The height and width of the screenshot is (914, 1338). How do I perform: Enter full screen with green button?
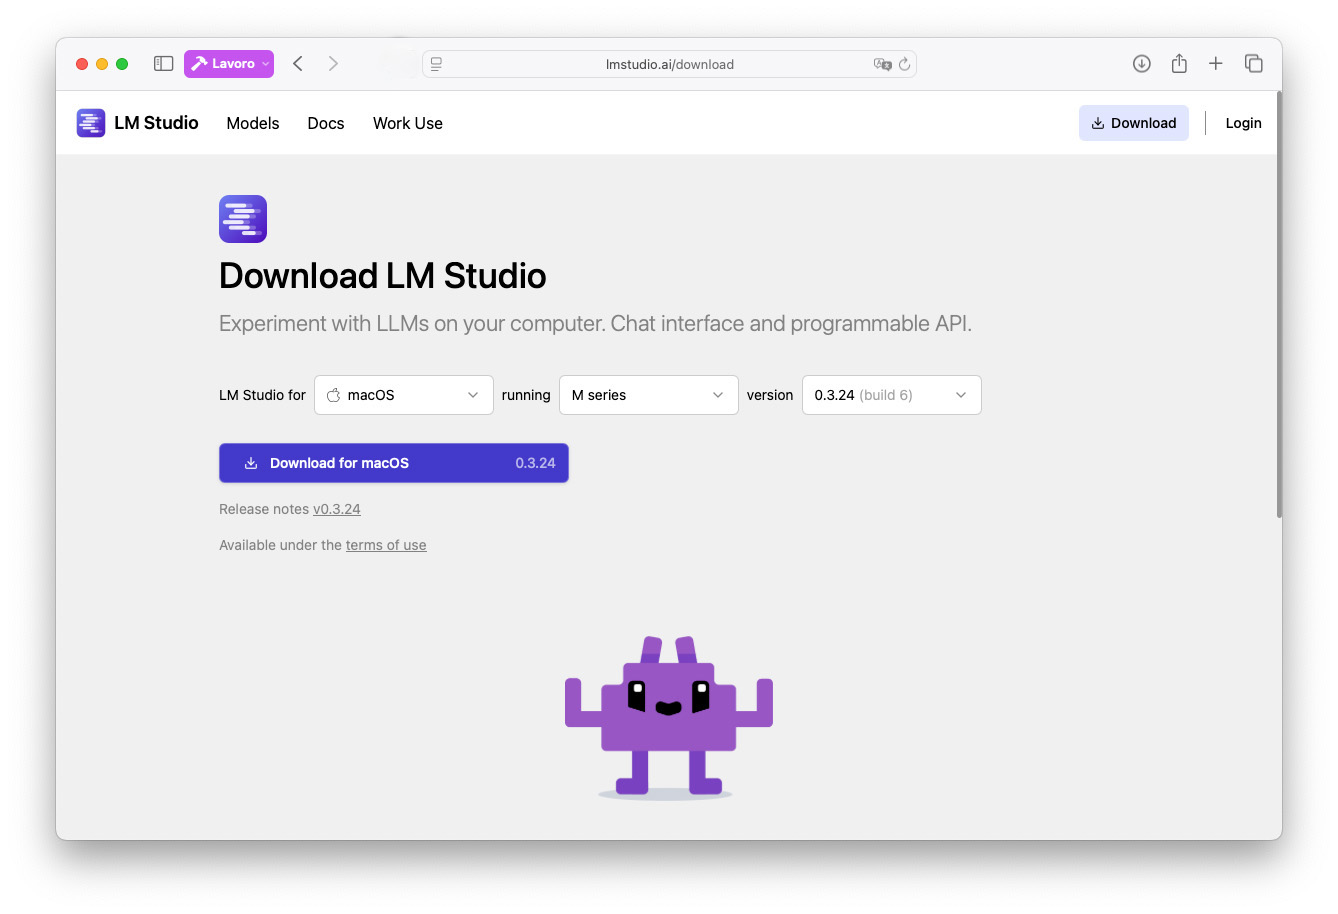(122, 64)
